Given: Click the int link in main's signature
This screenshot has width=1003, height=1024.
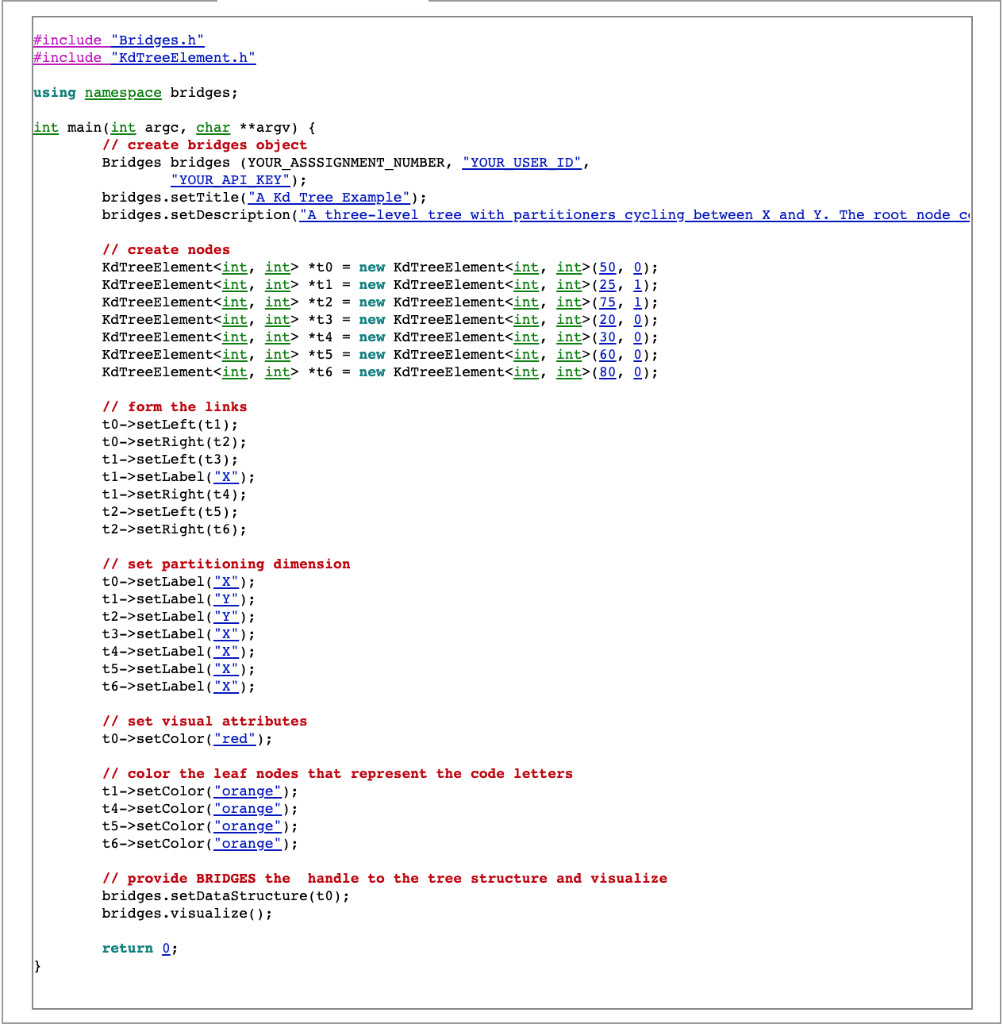Looking at the screenshot, I should point(45,127).
